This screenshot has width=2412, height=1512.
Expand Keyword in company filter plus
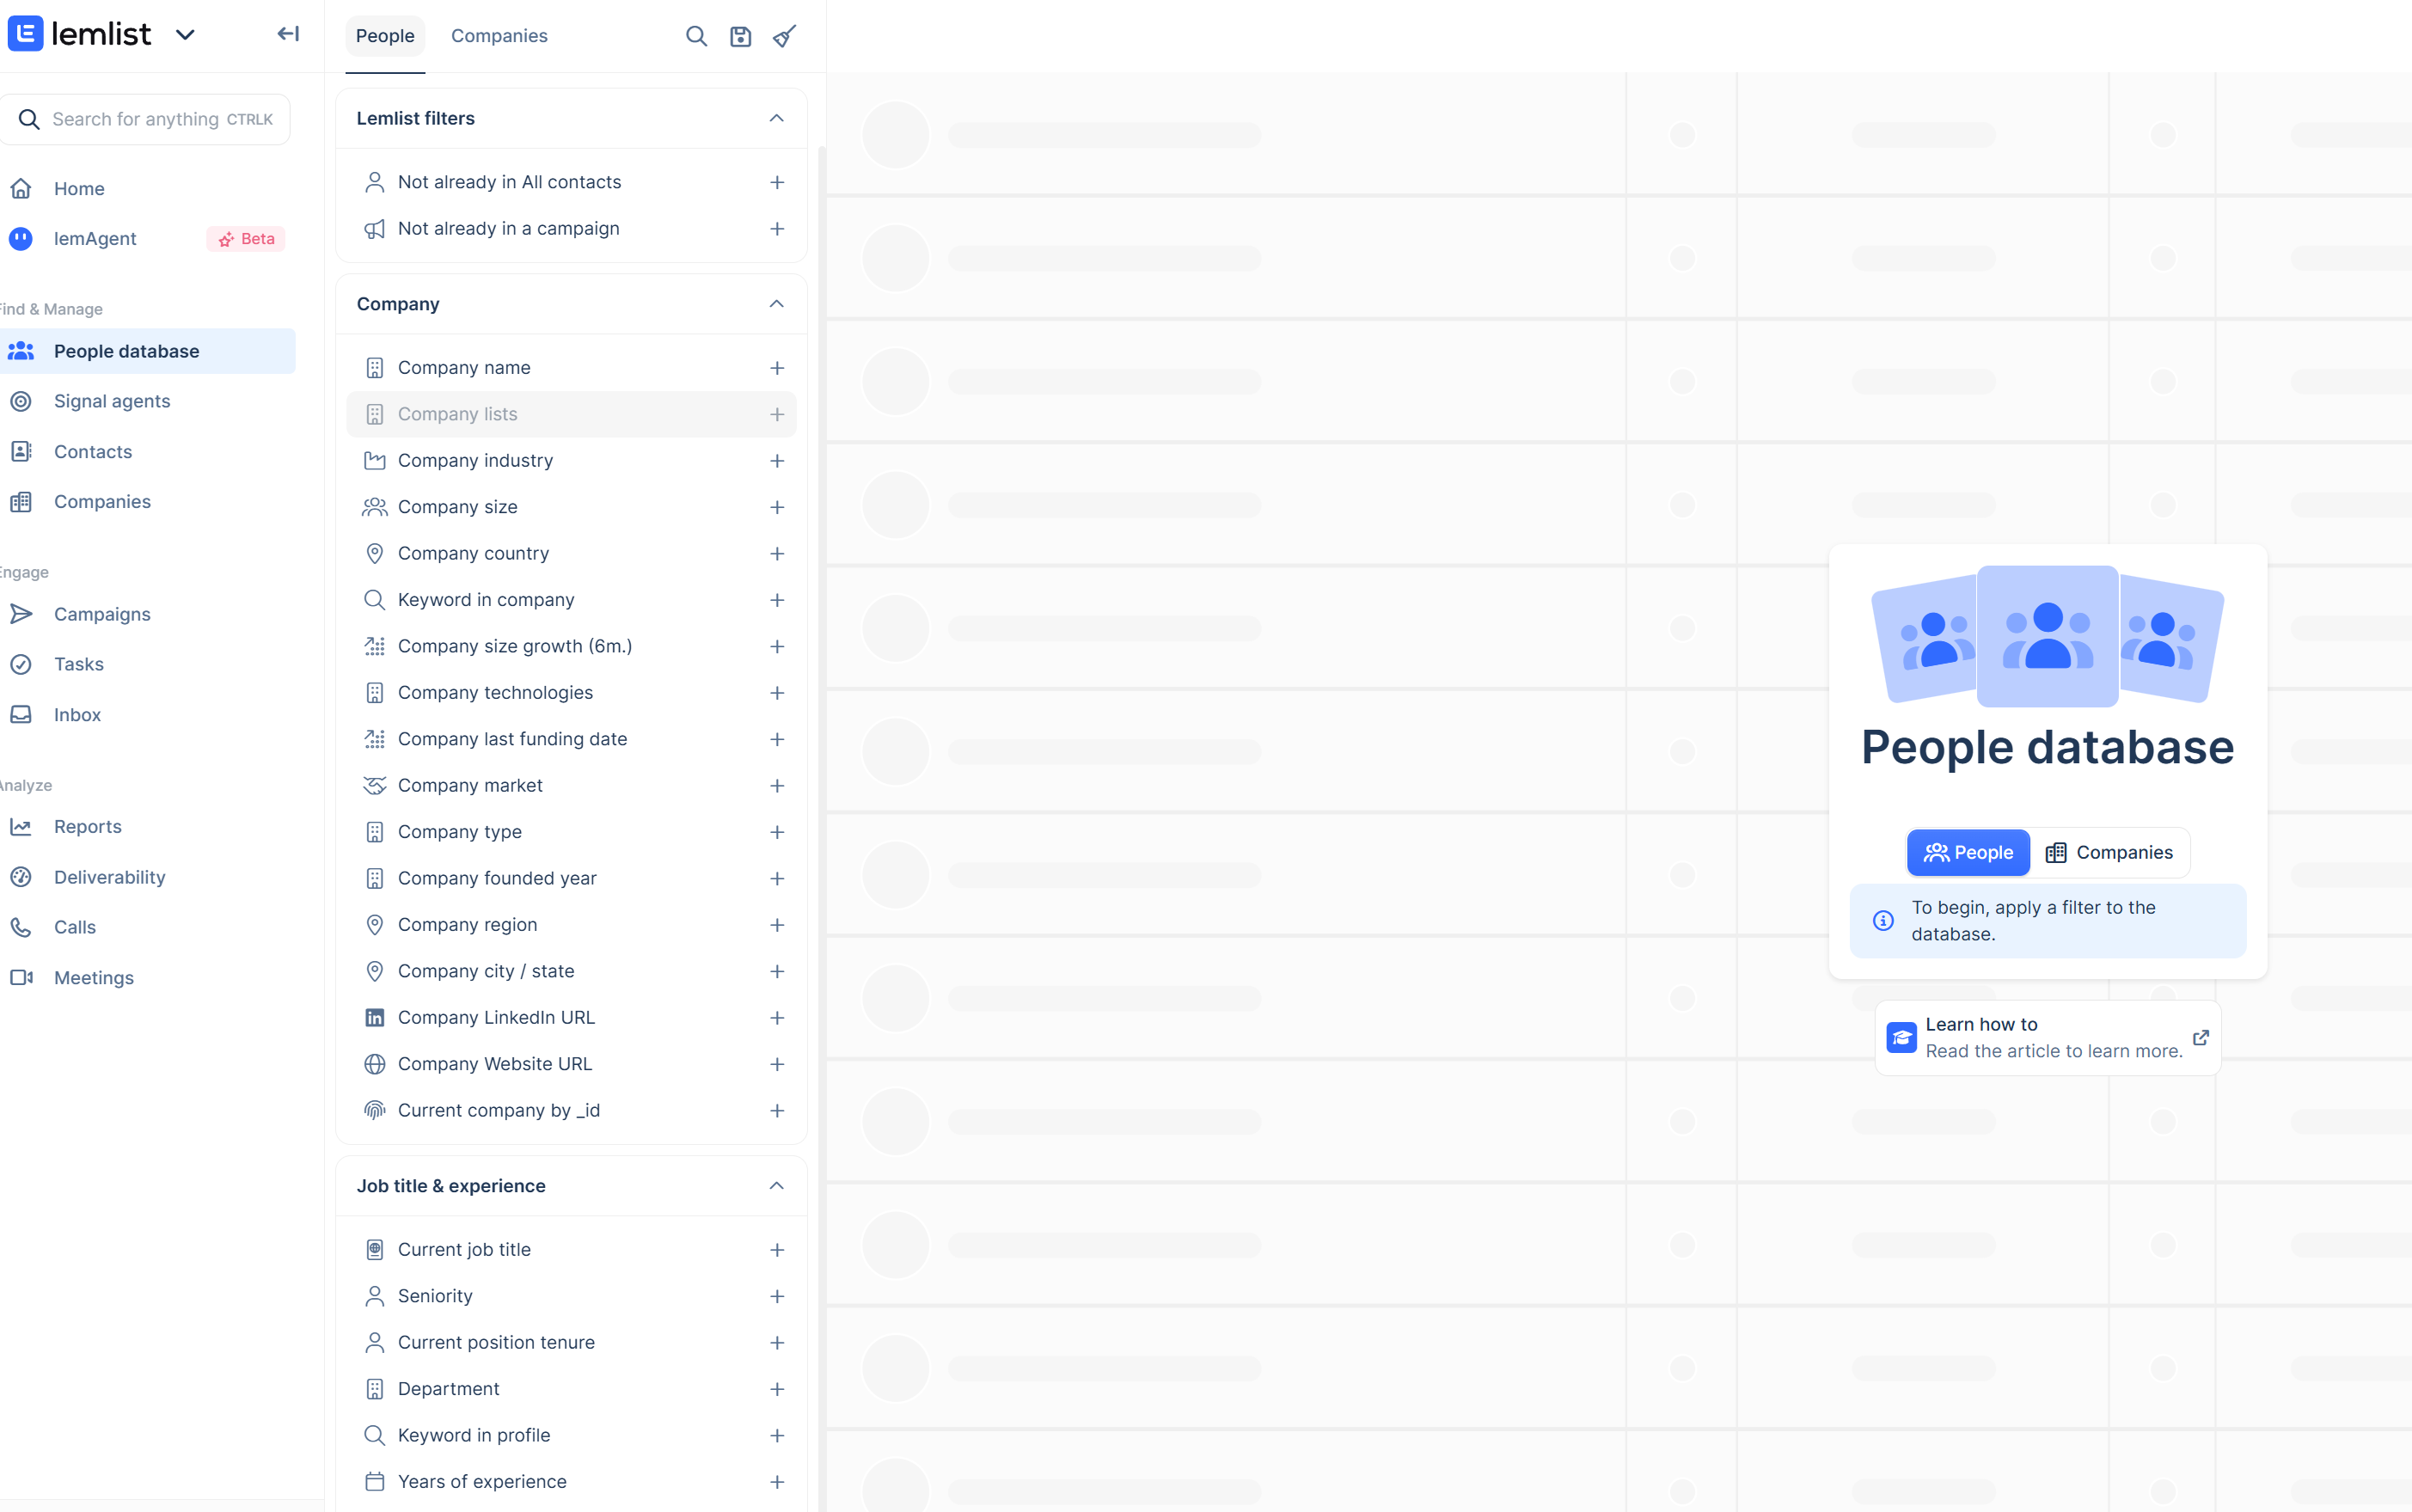(777, 600)
